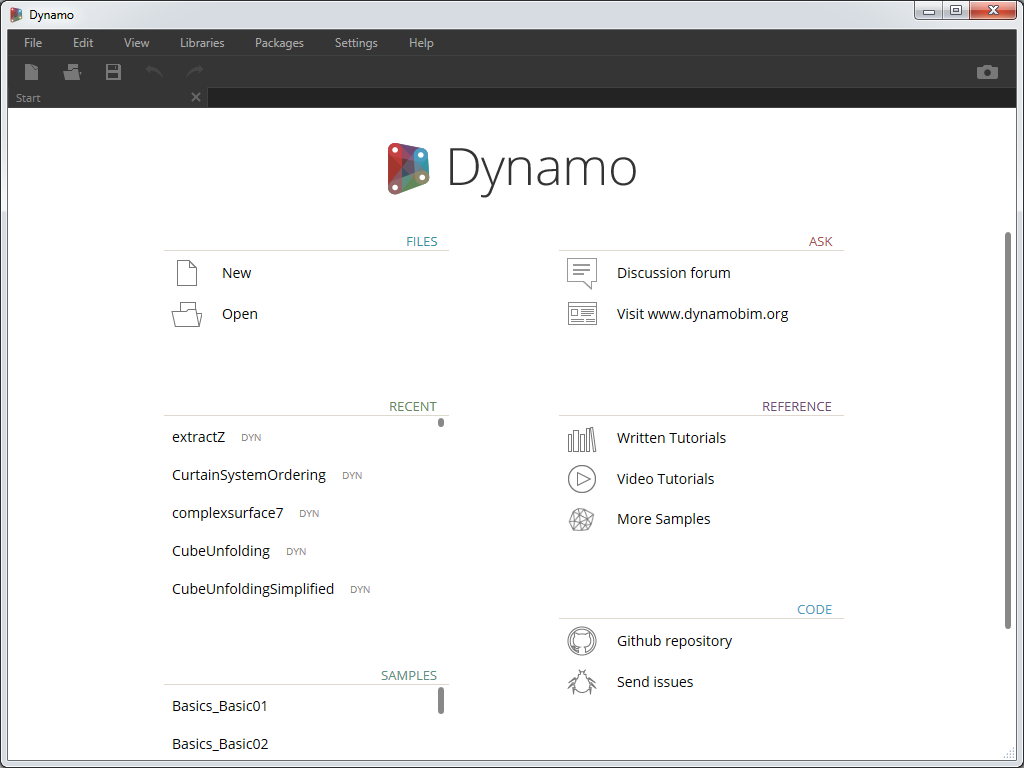
Task: Open recent file CurtainSystemOrdering
Action: tap(249, 475)
